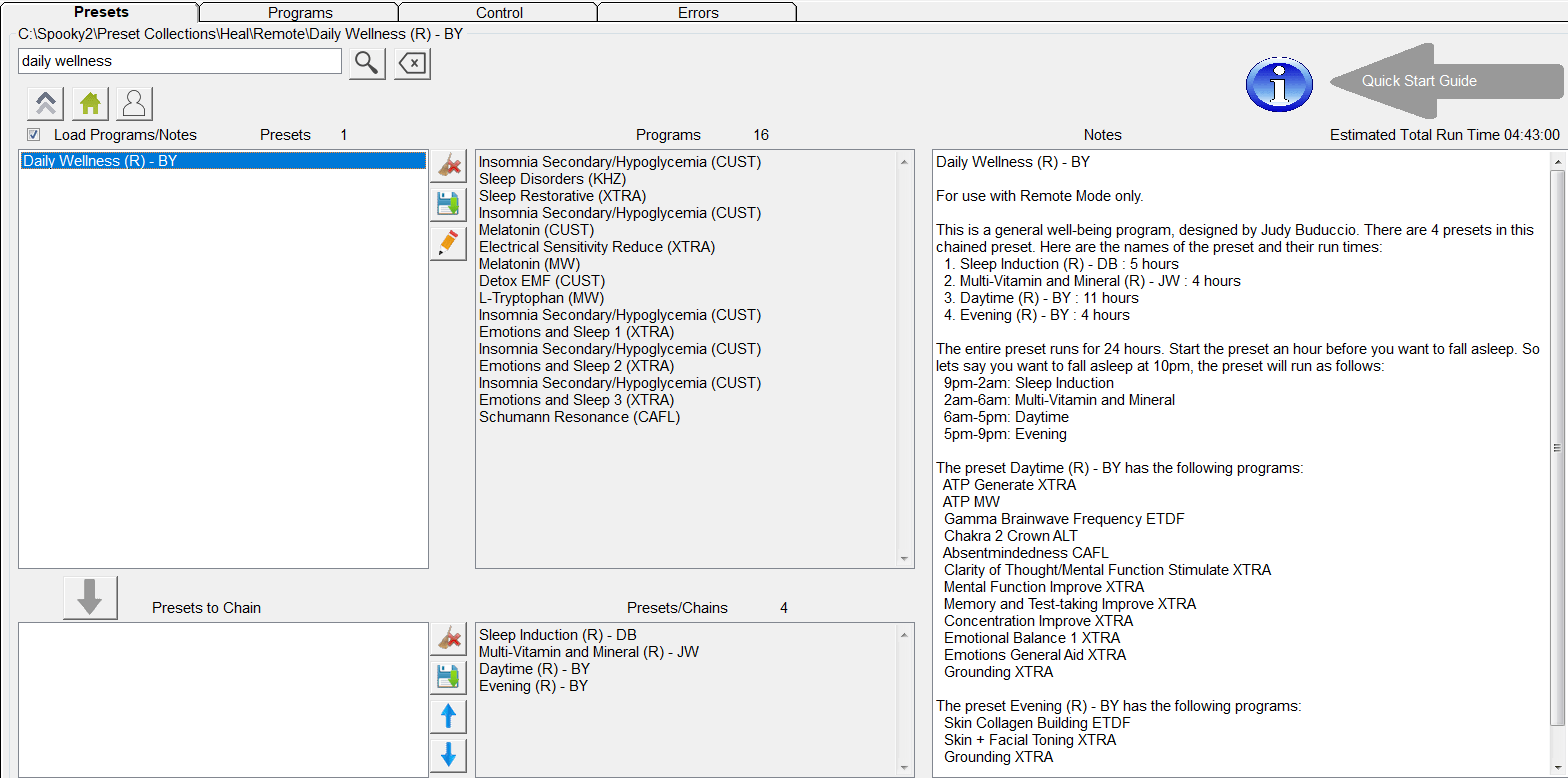Select Evening (R) - BY chain entry

pyautogui.click(x=533, y=686)
